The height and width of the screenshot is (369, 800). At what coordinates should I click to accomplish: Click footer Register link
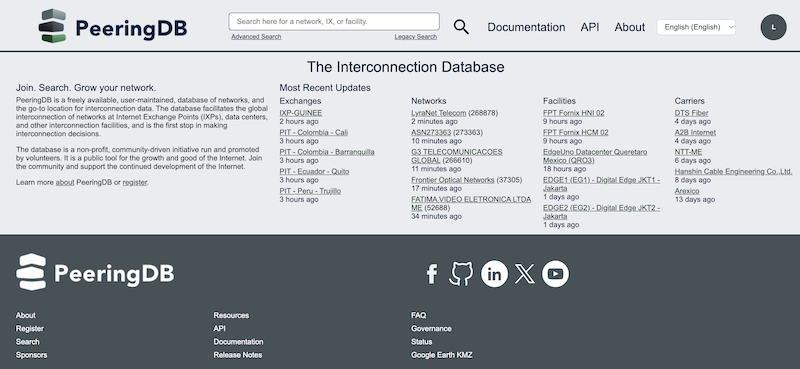pos(30,329)
